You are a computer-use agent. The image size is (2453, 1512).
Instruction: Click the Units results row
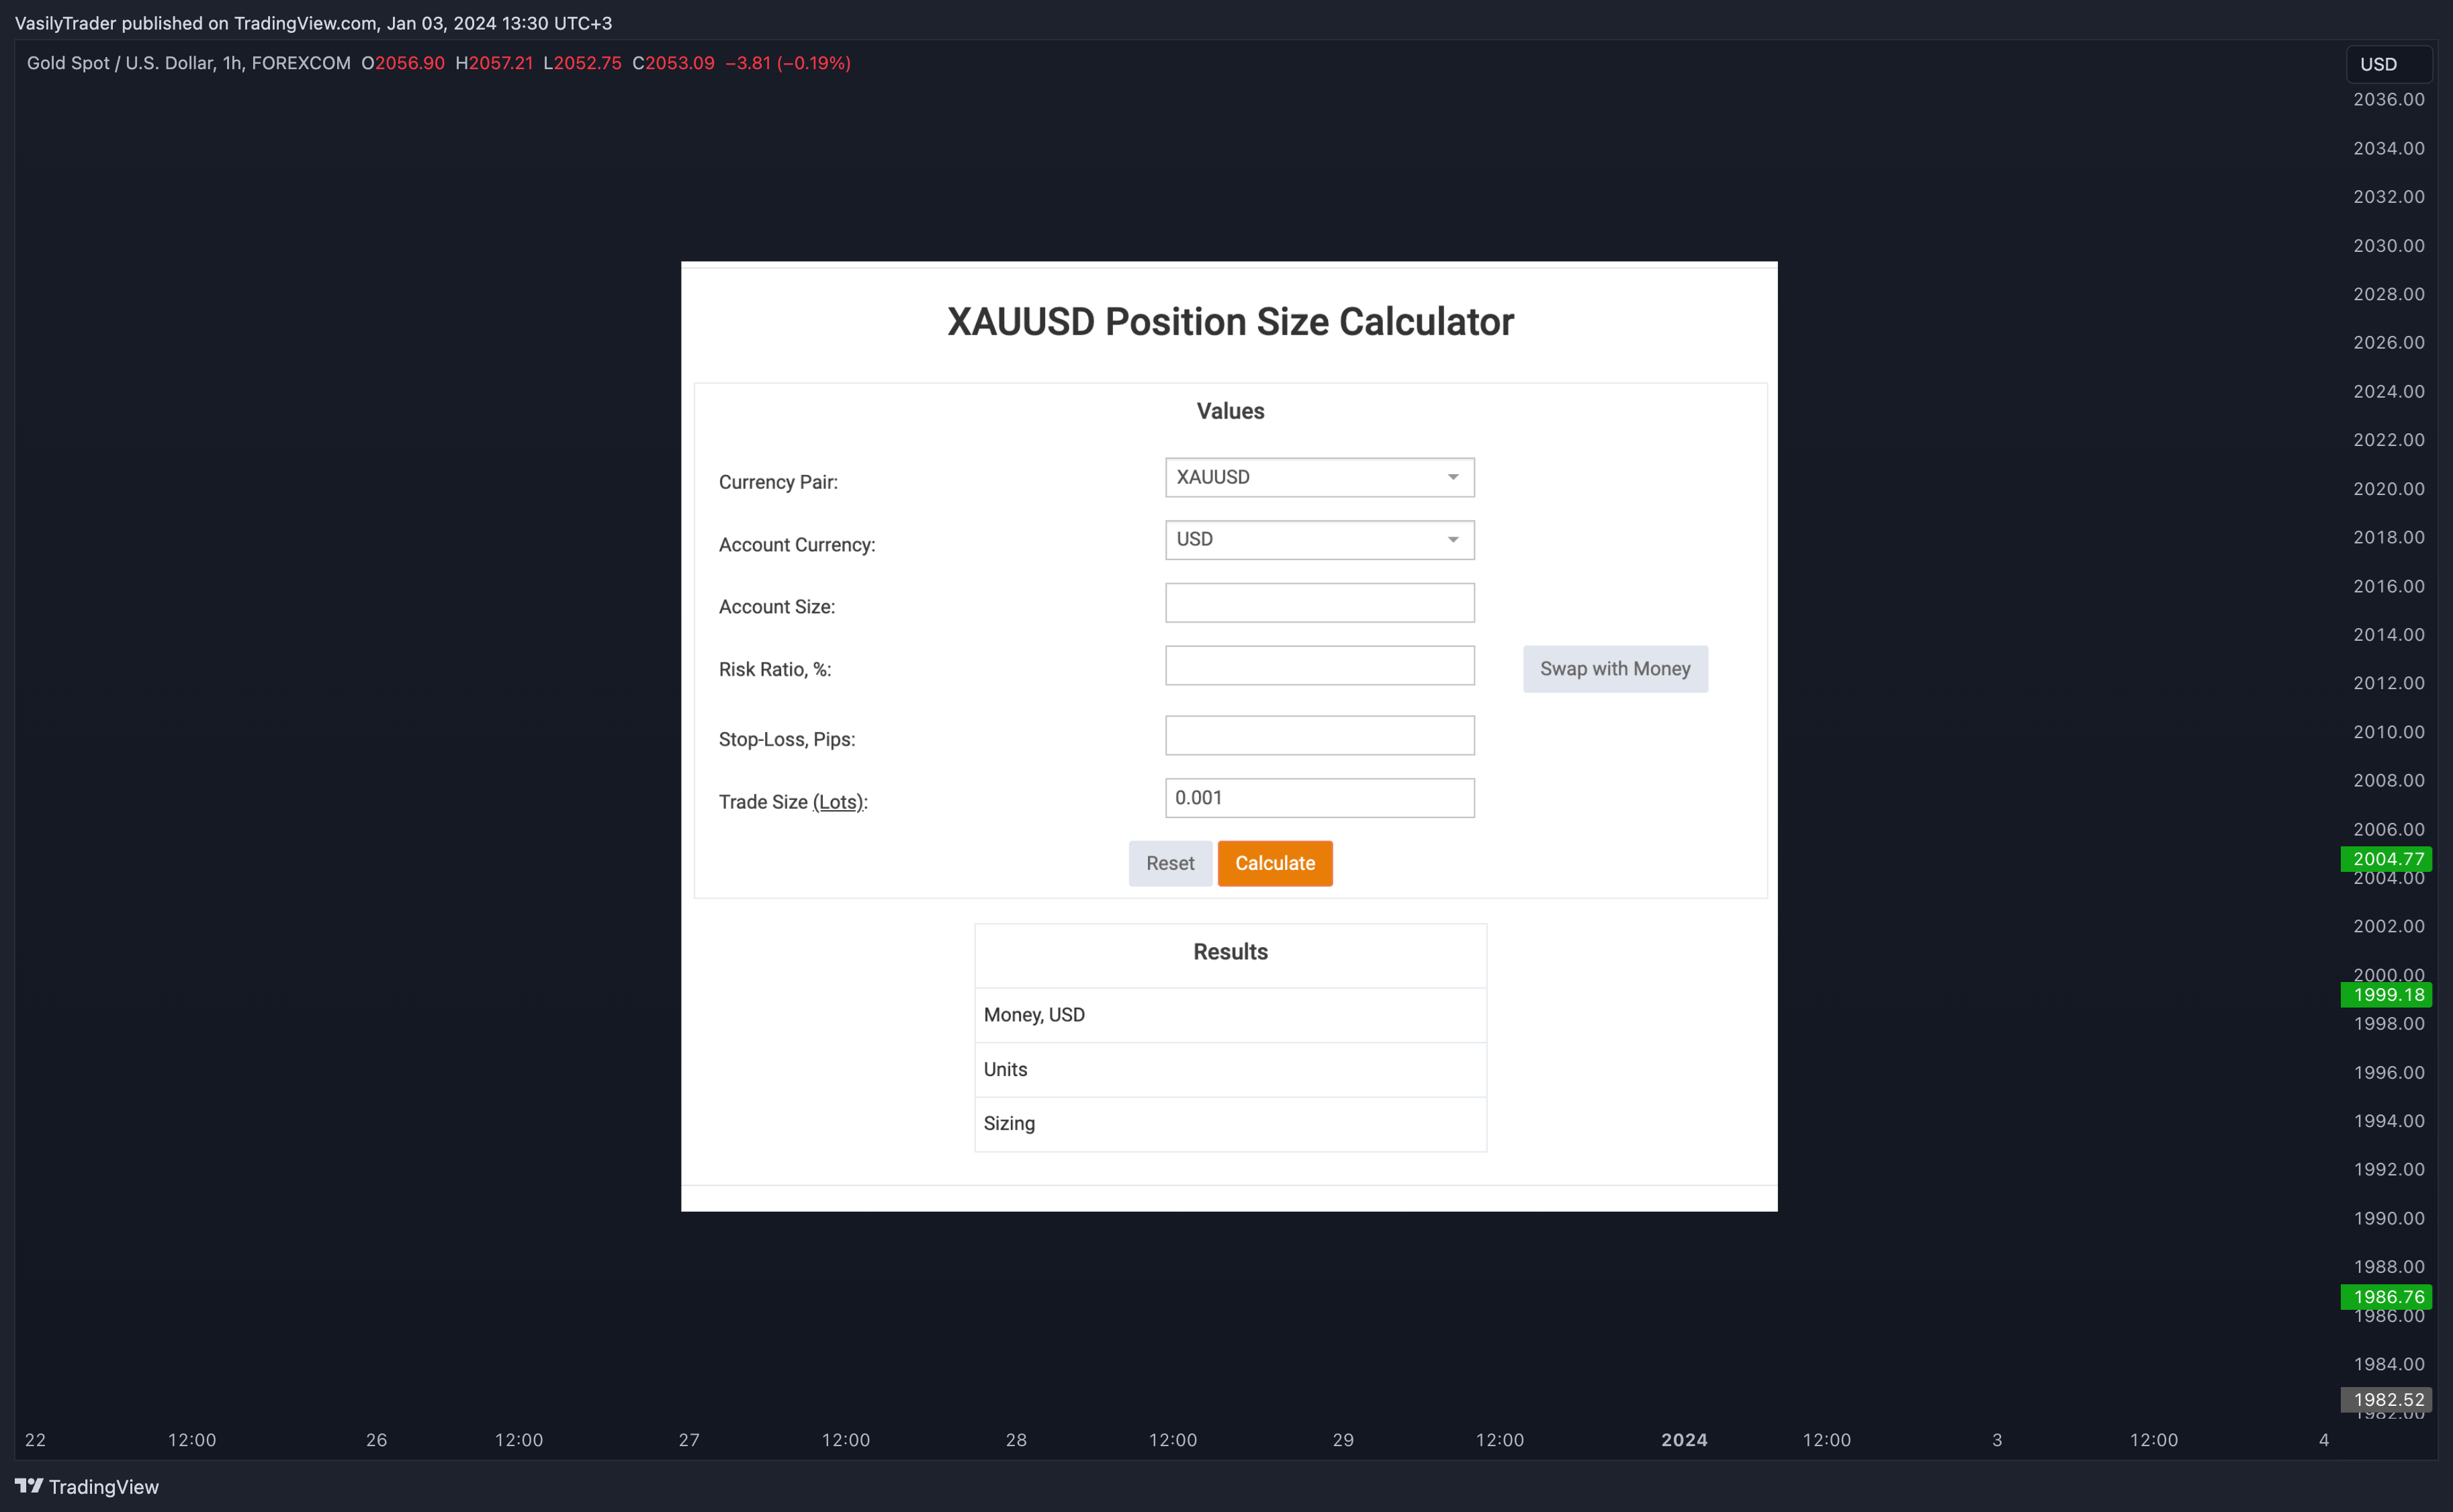click(1230, 1070)
